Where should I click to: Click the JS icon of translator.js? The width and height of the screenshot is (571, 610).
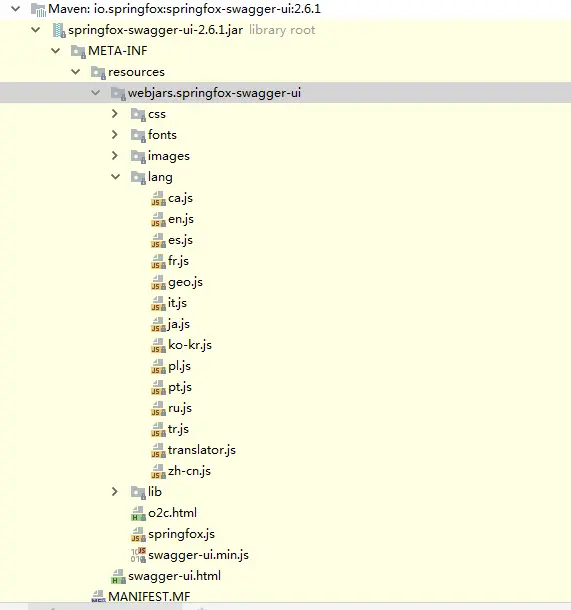158,450
